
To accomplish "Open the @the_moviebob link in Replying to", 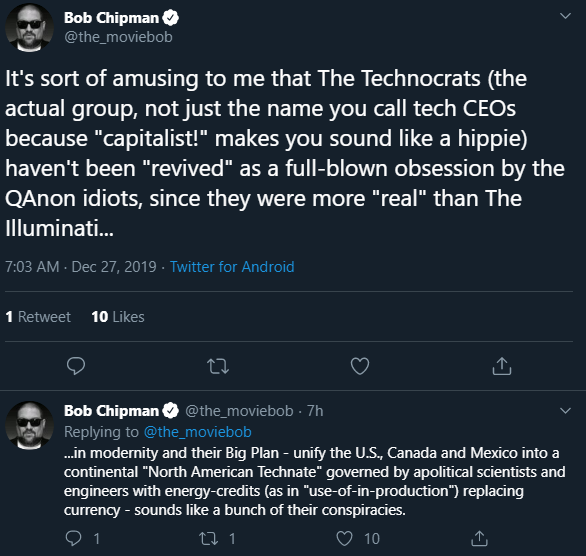I will [x=198, y=432].
